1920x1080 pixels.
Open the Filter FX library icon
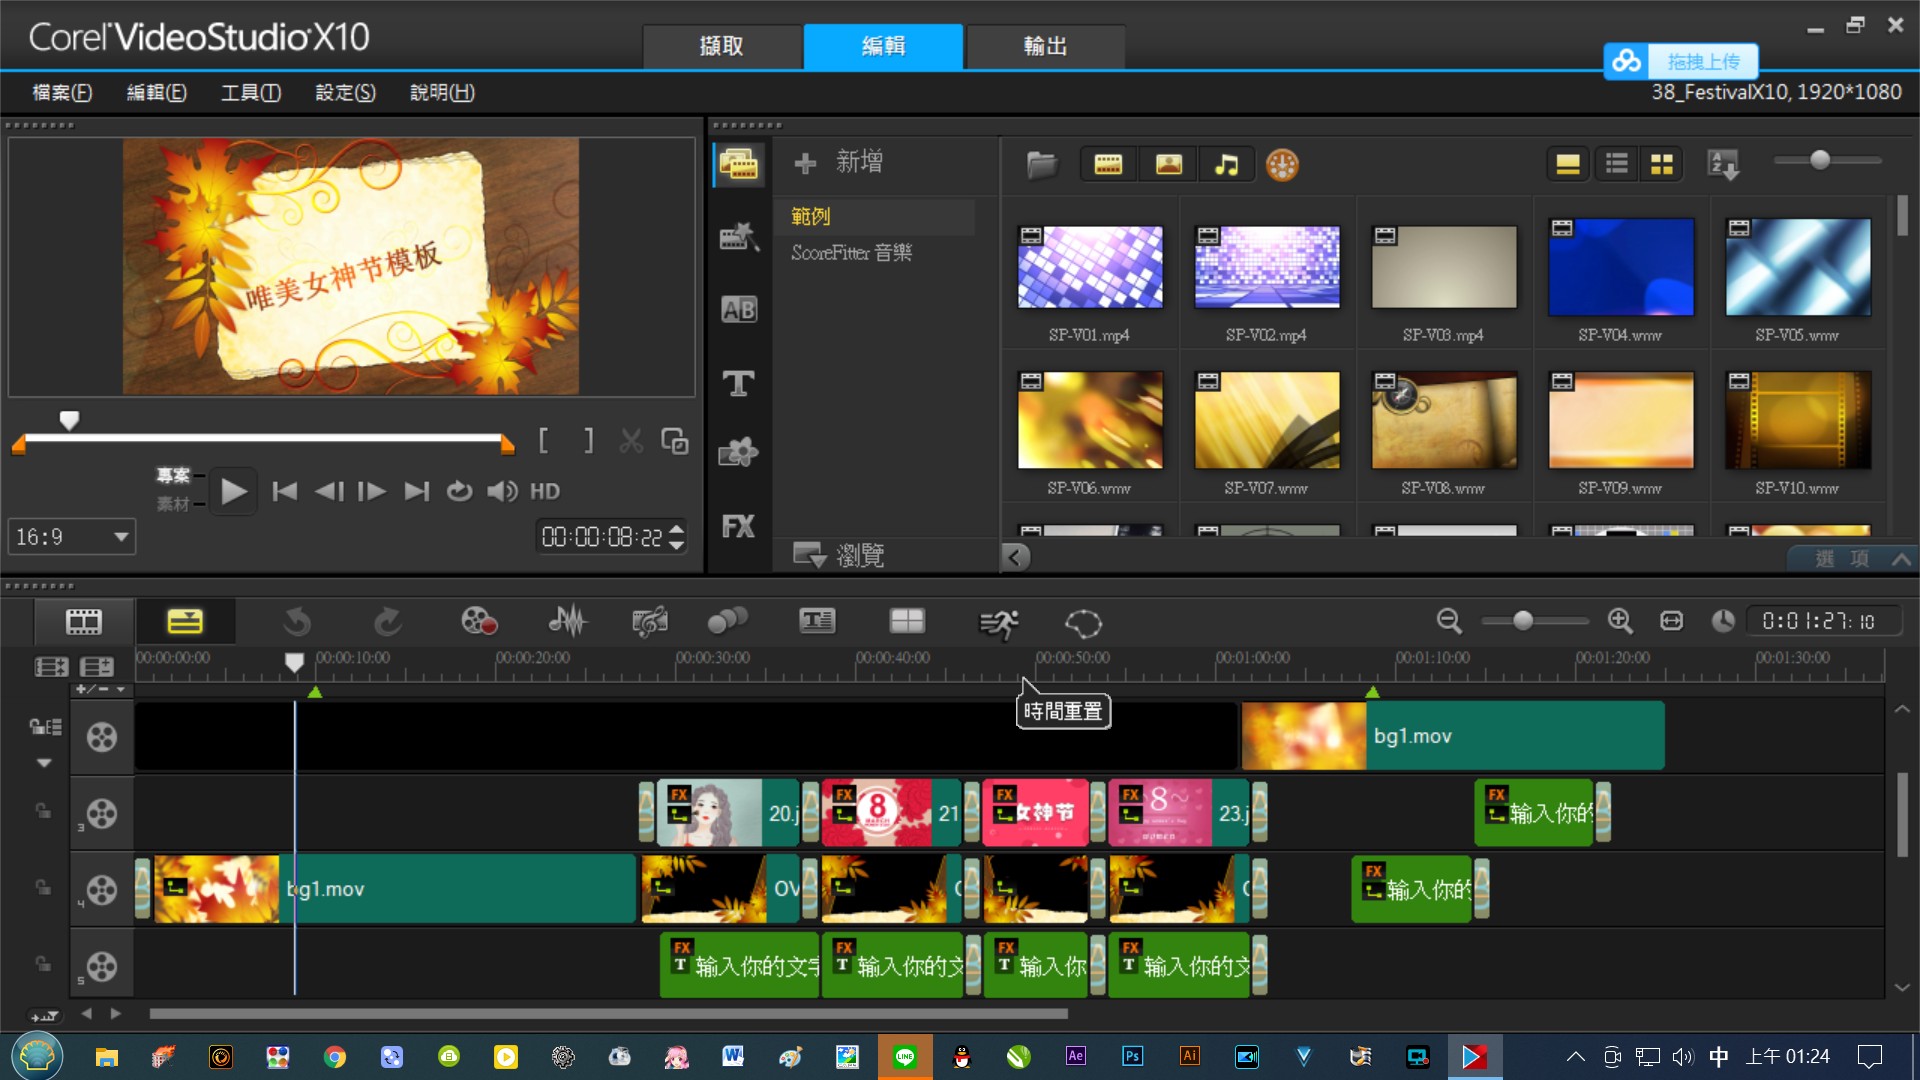[738, 527]
